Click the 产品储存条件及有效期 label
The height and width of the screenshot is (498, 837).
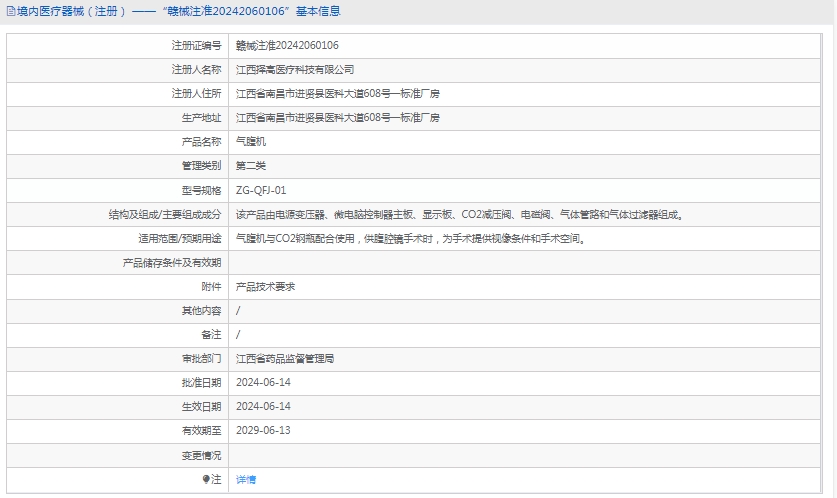[x=171, y=263]
